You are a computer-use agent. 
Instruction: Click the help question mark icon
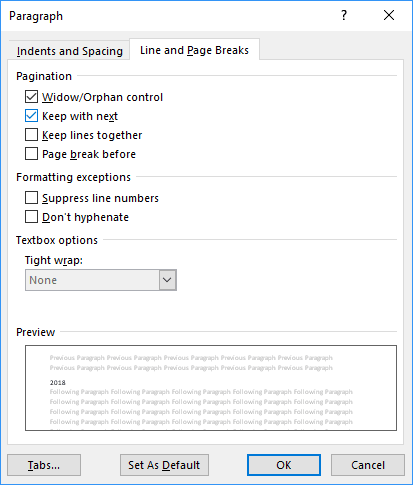344,15
